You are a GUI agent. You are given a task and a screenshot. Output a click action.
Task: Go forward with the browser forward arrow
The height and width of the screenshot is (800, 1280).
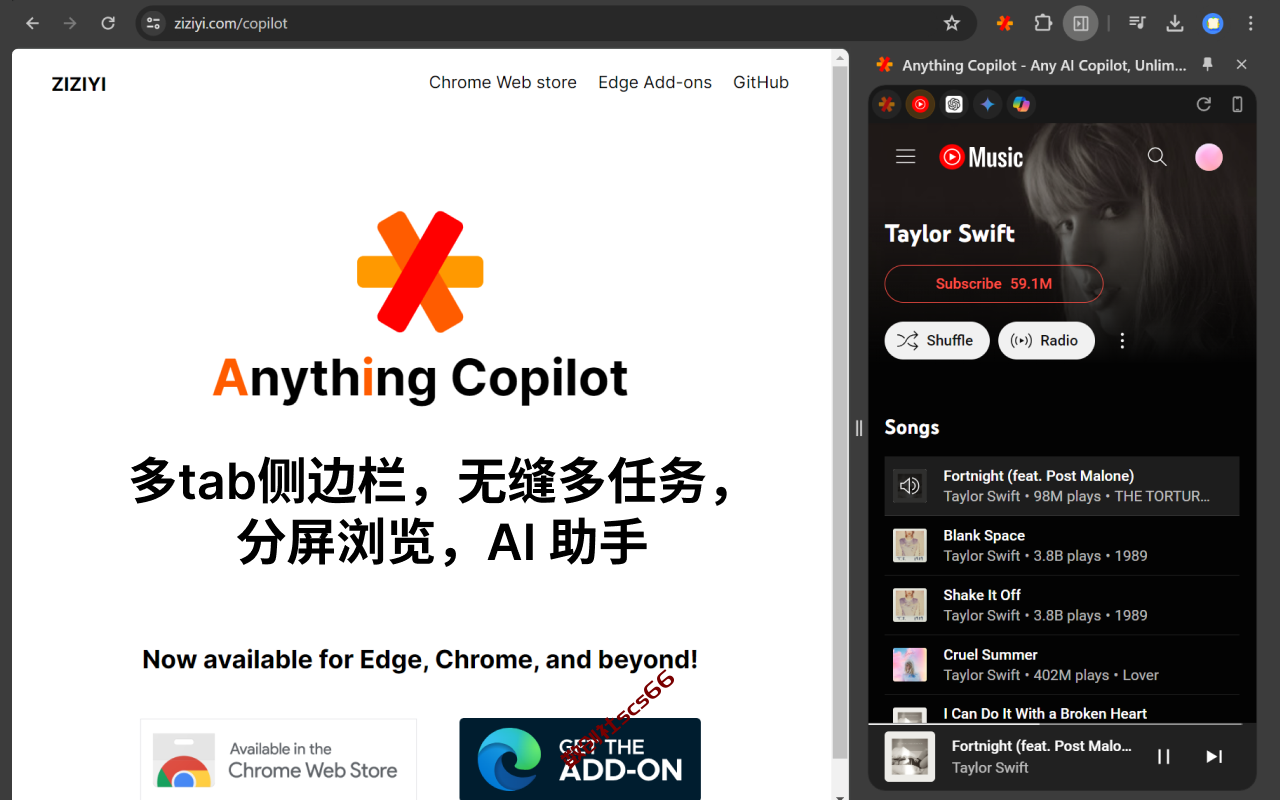(70, 23)
